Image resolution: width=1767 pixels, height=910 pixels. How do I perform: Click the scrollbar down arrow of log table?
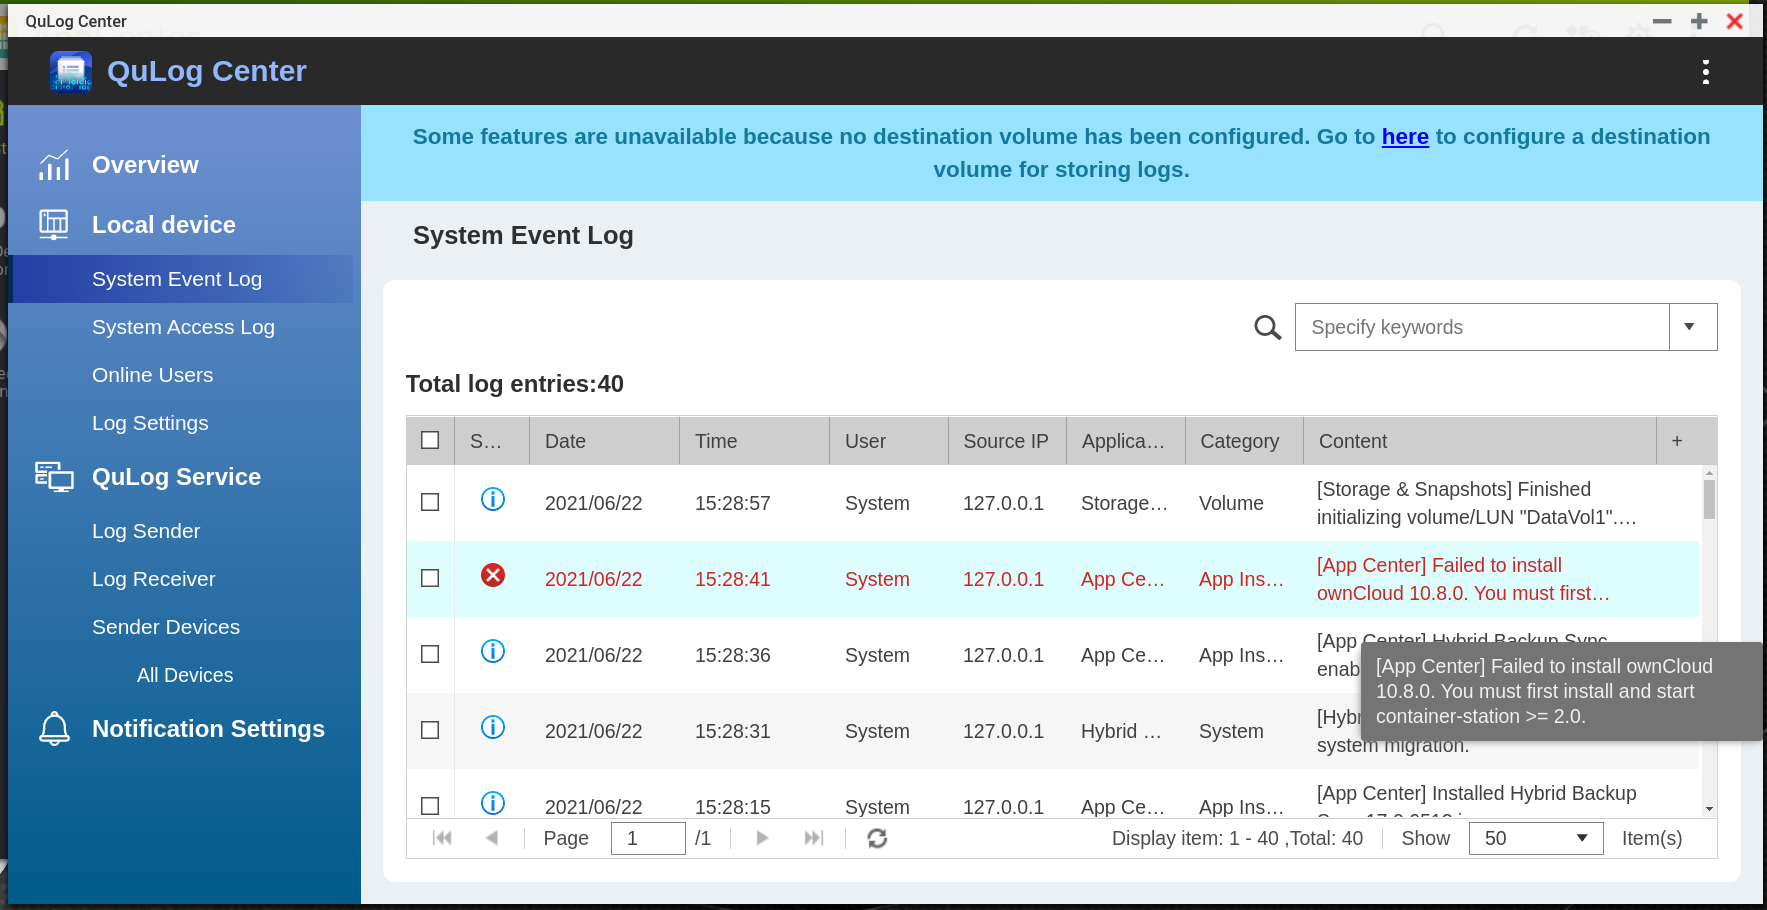pos(1709,809)
